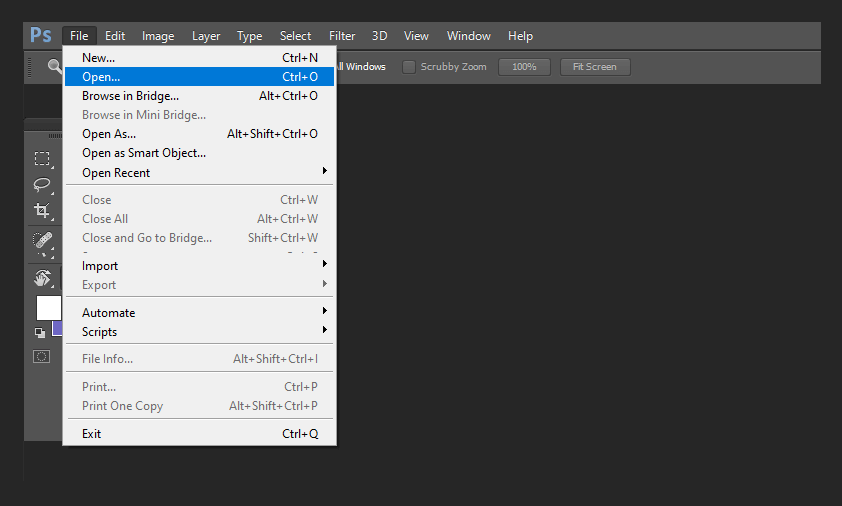Enable the Scrubby Zoom checkbox
842x506 pixels.
[409, 67]
